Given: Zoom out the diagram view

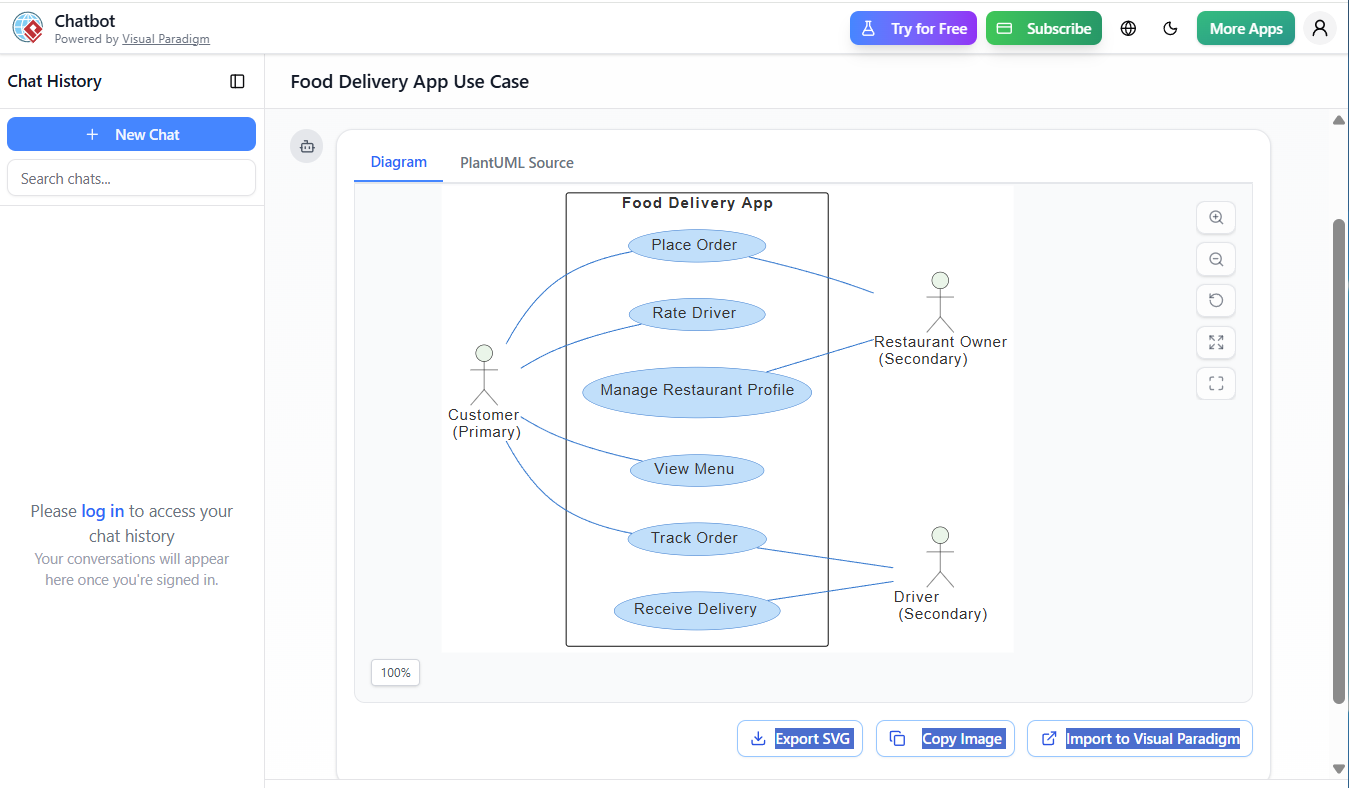Looking at the screenshot, I should (x=1215, y=259).
